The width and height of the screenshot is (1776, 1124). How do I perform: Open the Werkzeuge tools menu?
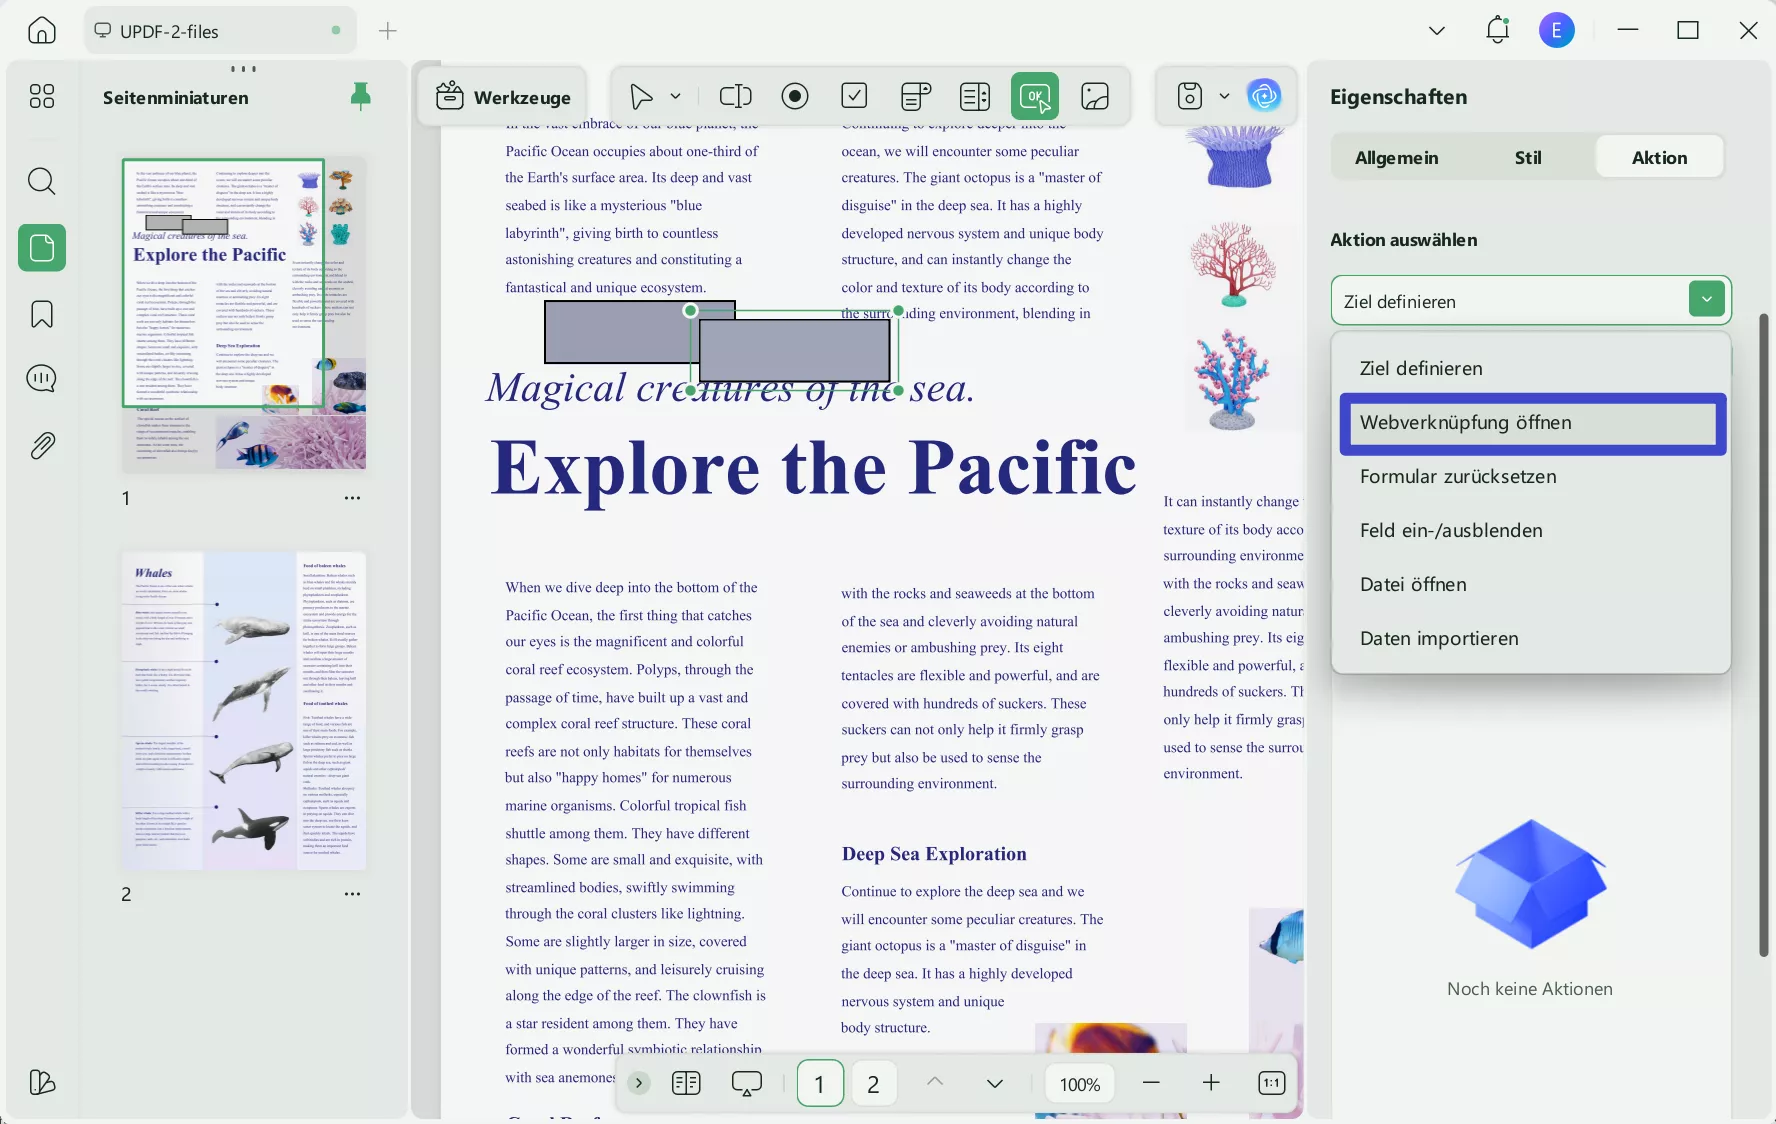tap(503, 97)
